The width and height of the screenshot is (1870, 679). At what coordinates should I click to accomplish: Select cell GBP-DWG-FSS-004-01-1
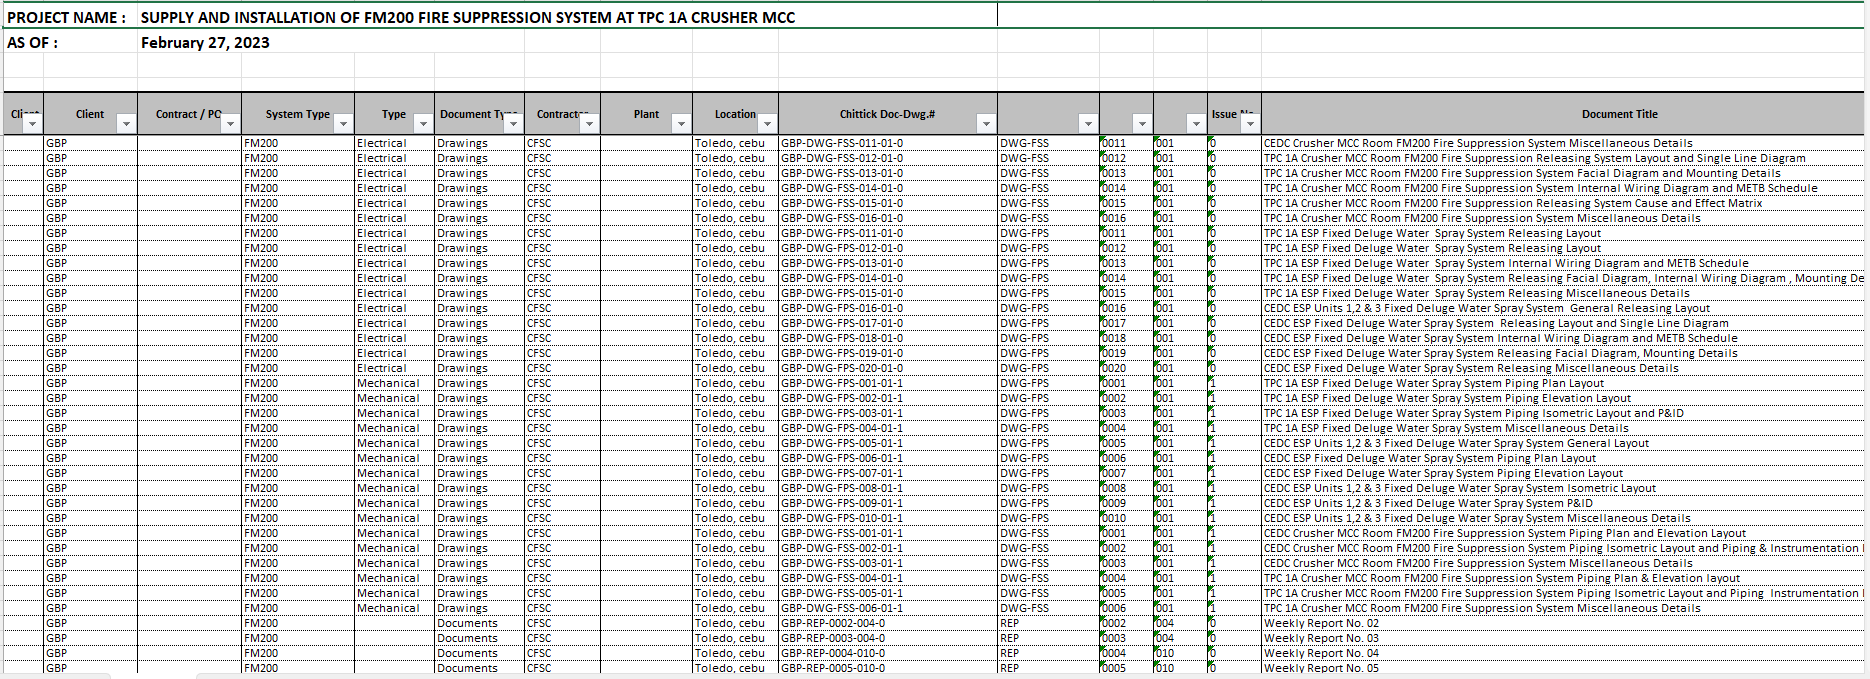[x=888, y=578]
